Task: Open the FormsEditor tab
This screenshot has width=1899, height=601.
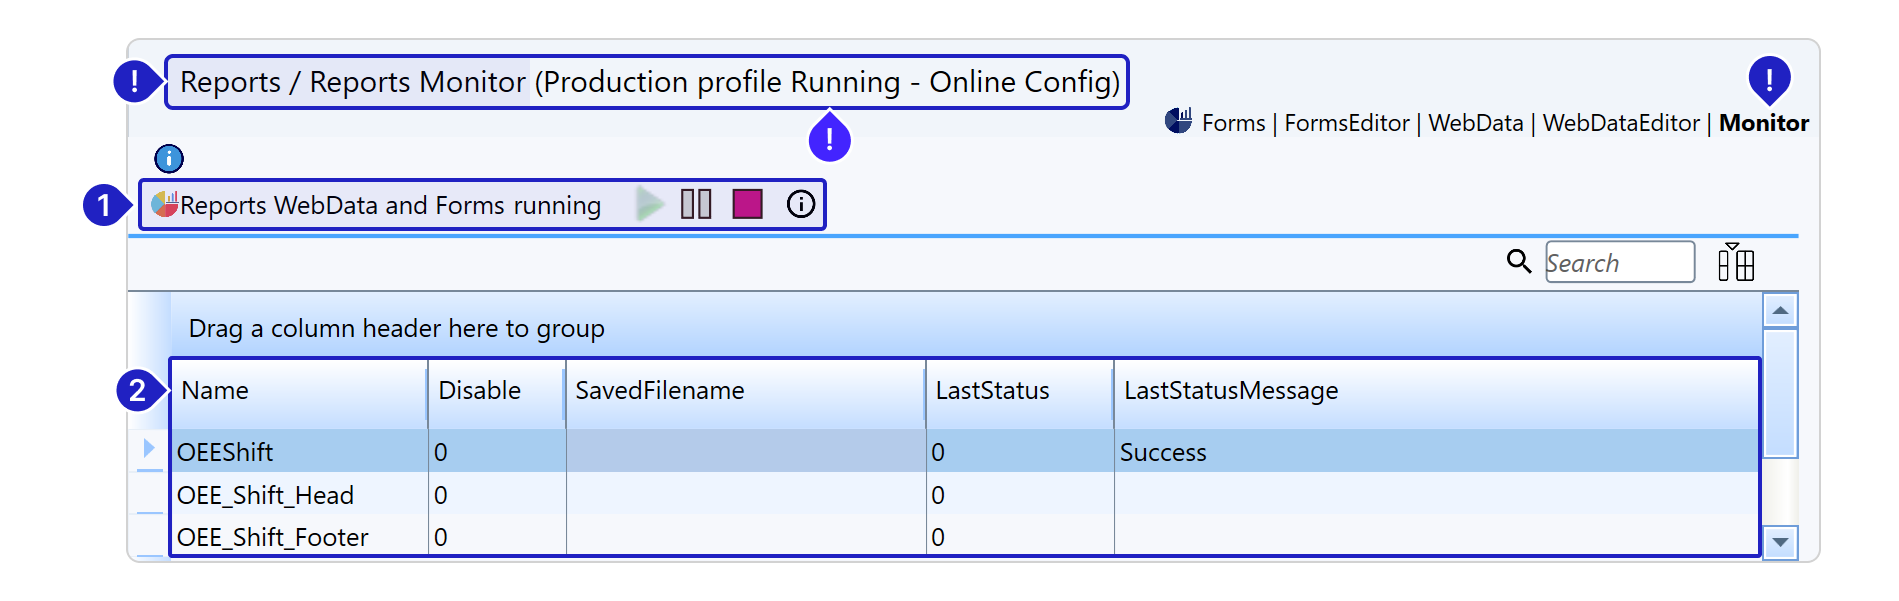Action: coord(1346,123)
